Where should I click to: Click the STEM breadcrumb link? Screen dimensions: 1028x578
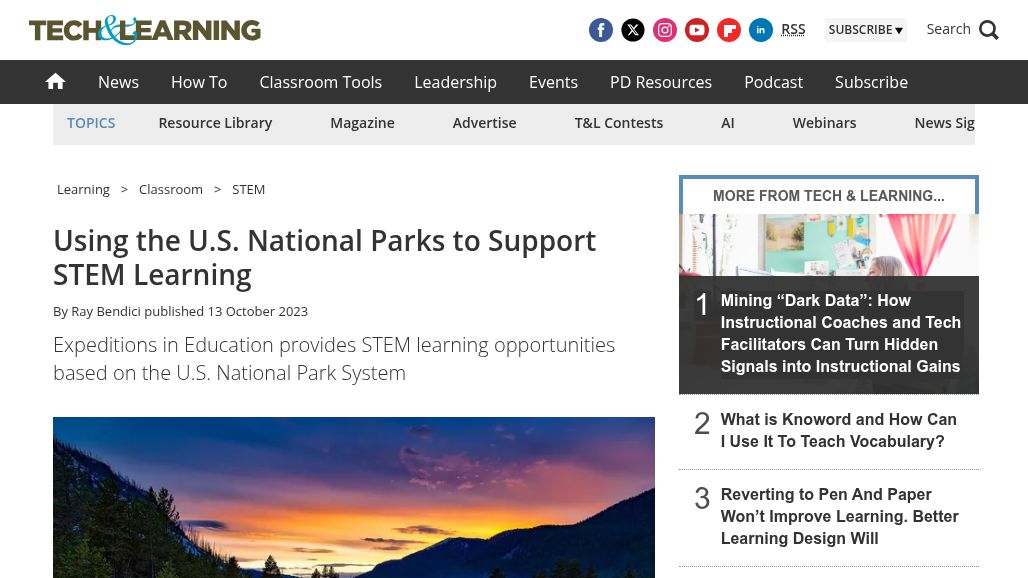pos(248,189)
